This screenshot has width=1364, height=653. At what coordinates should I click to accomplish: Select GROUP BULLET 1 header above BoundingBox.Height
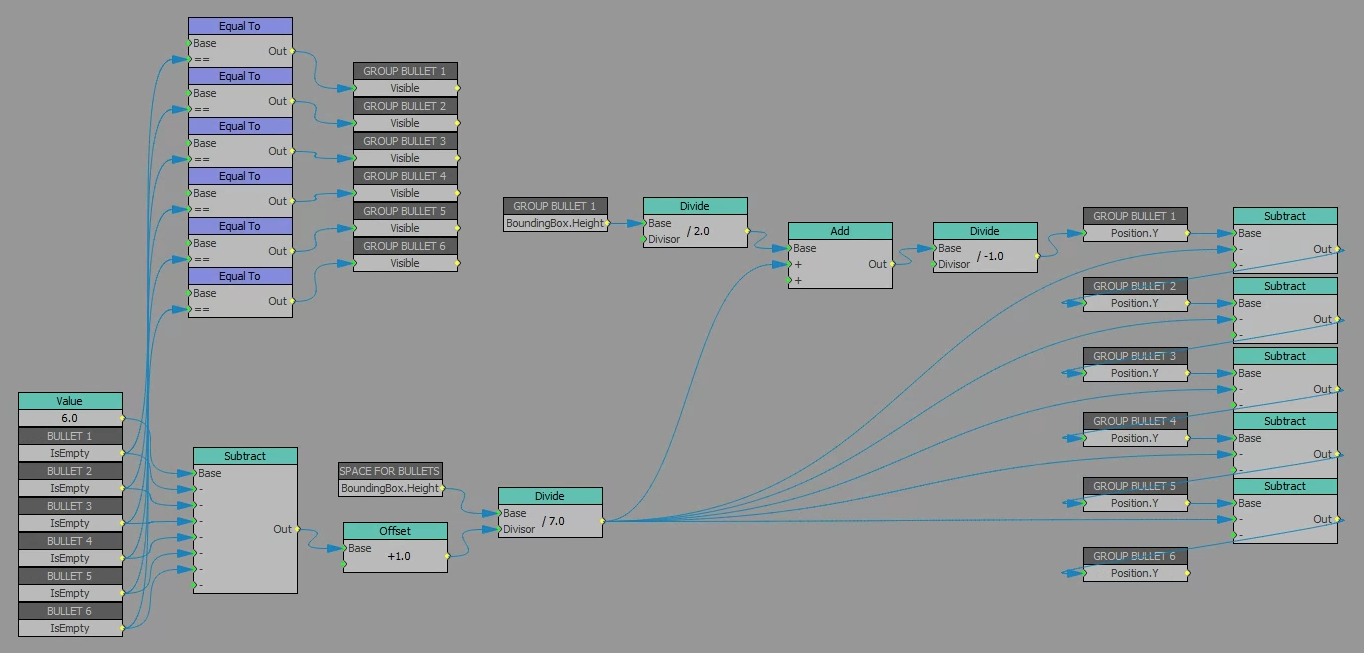click(x=555, y=206)
